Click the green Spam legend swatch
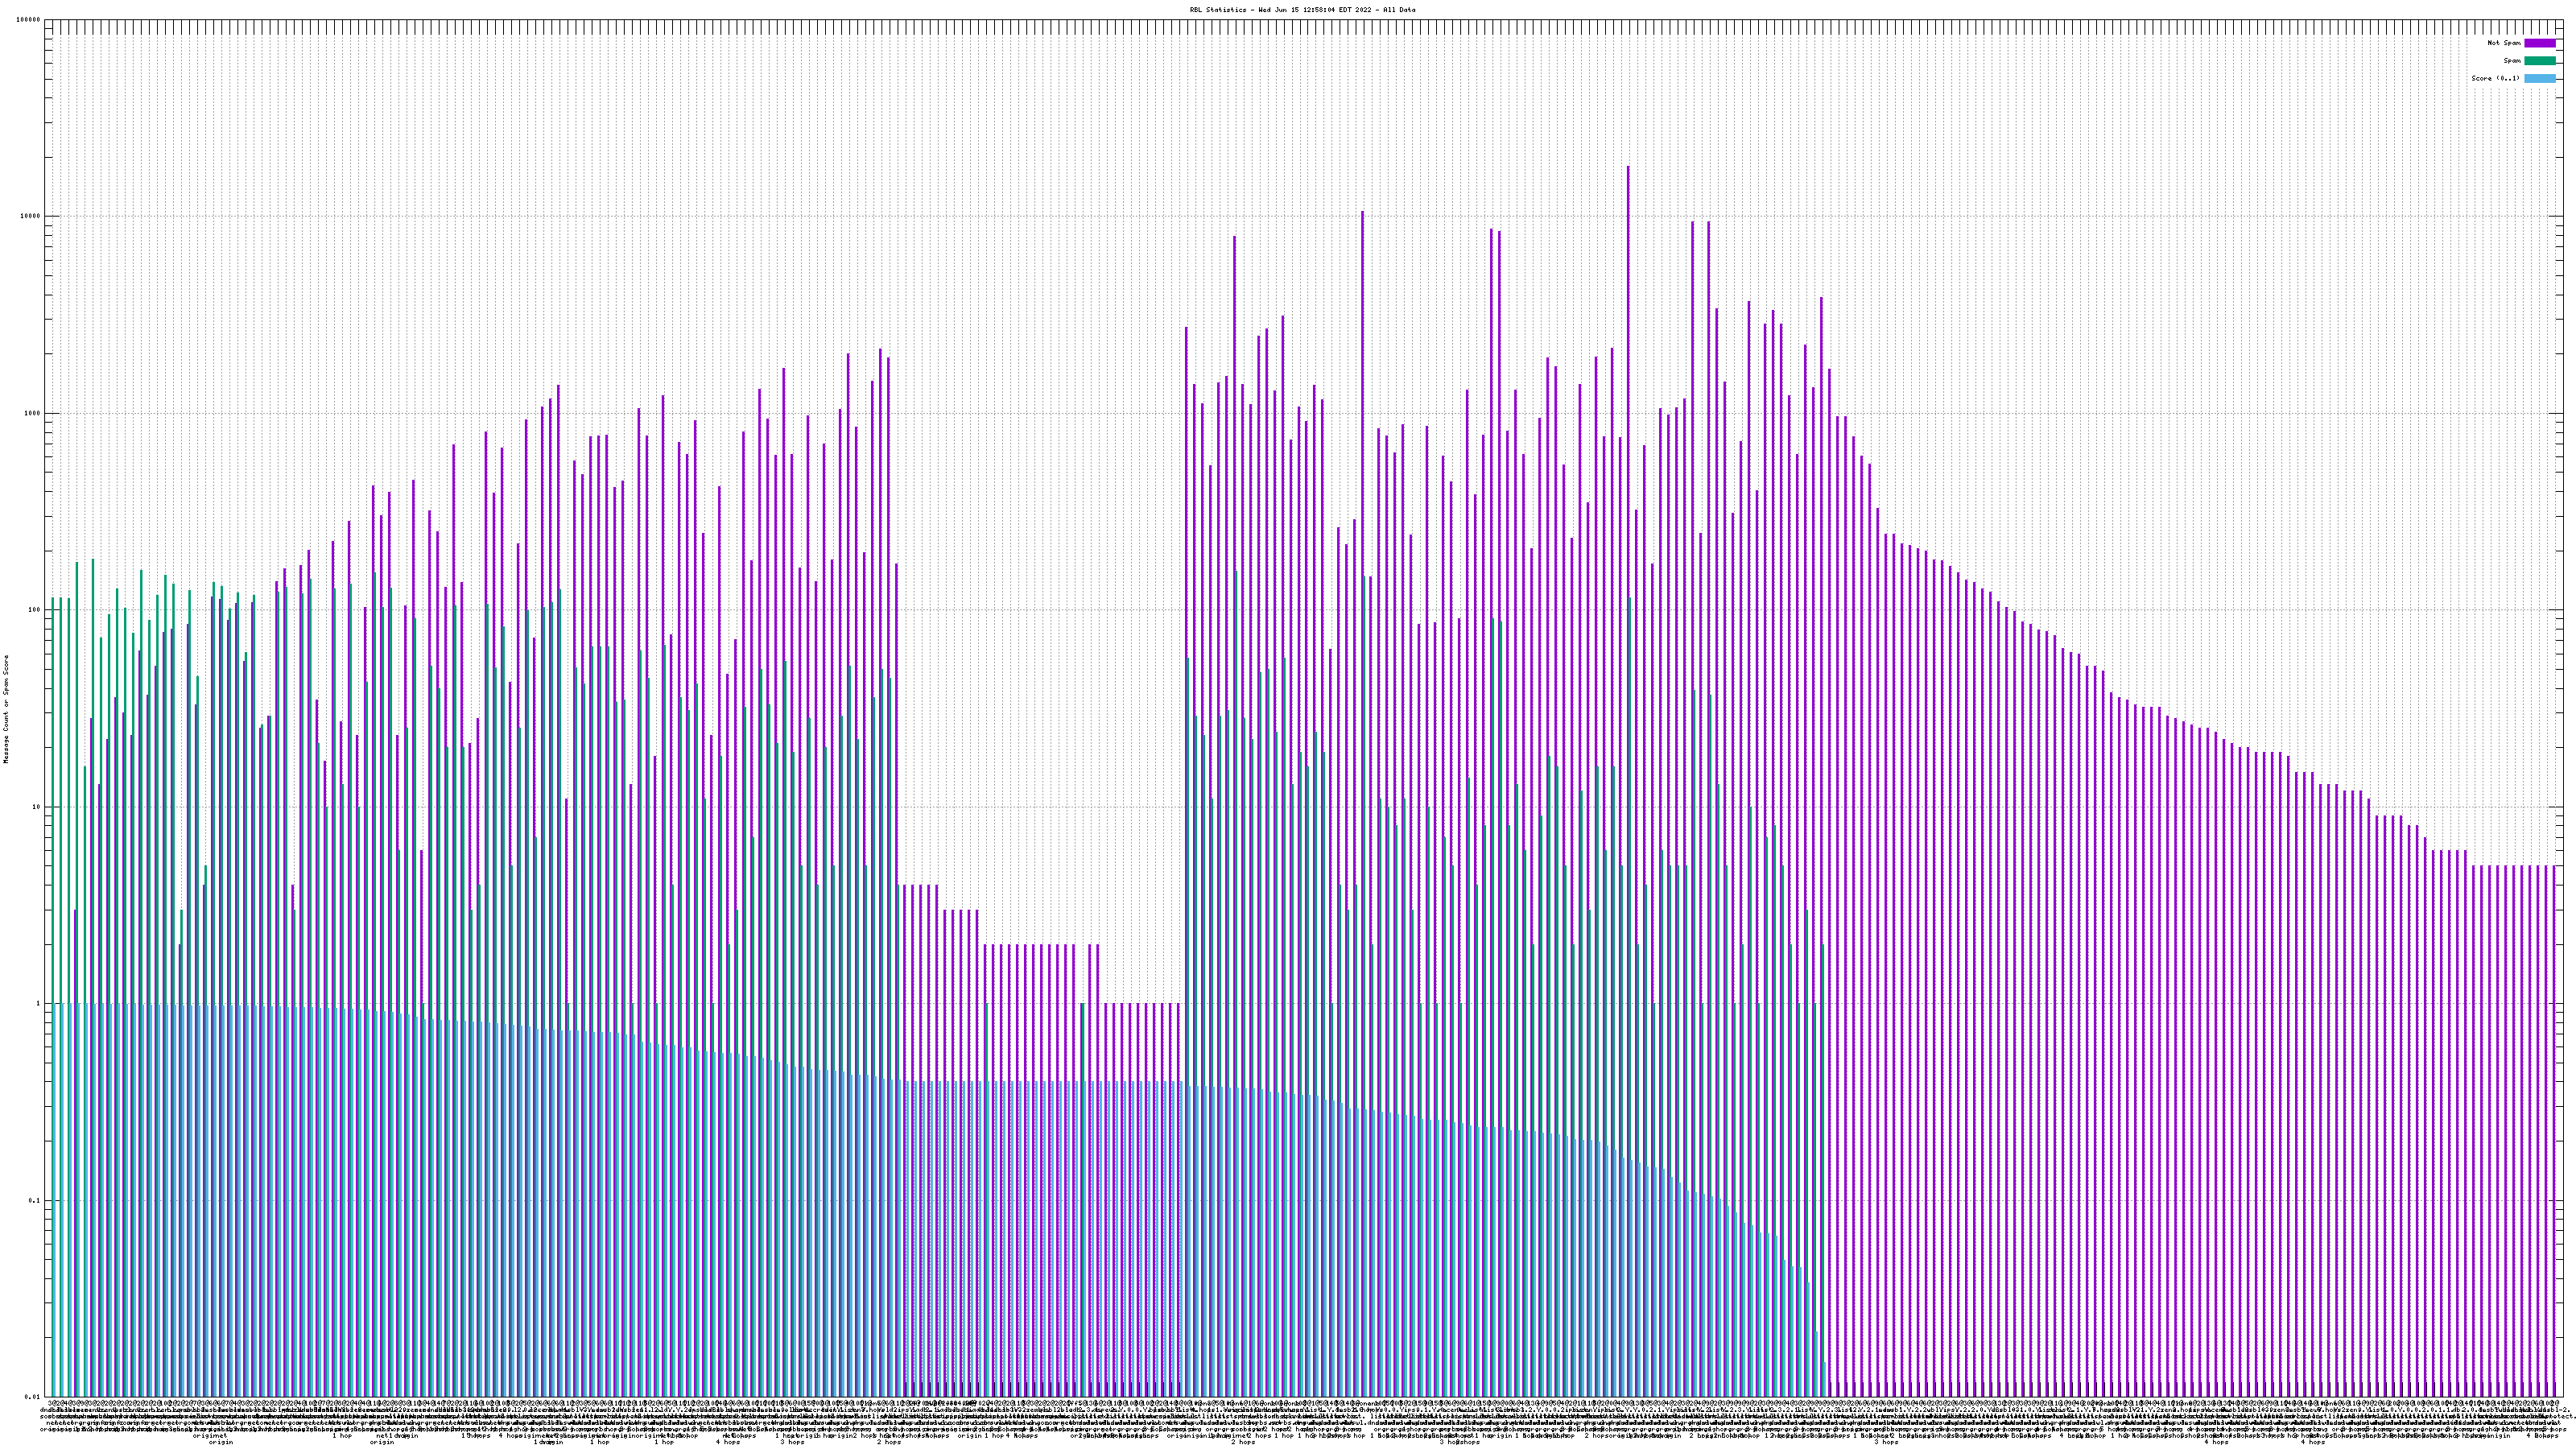 click(x=2539, y=61)
